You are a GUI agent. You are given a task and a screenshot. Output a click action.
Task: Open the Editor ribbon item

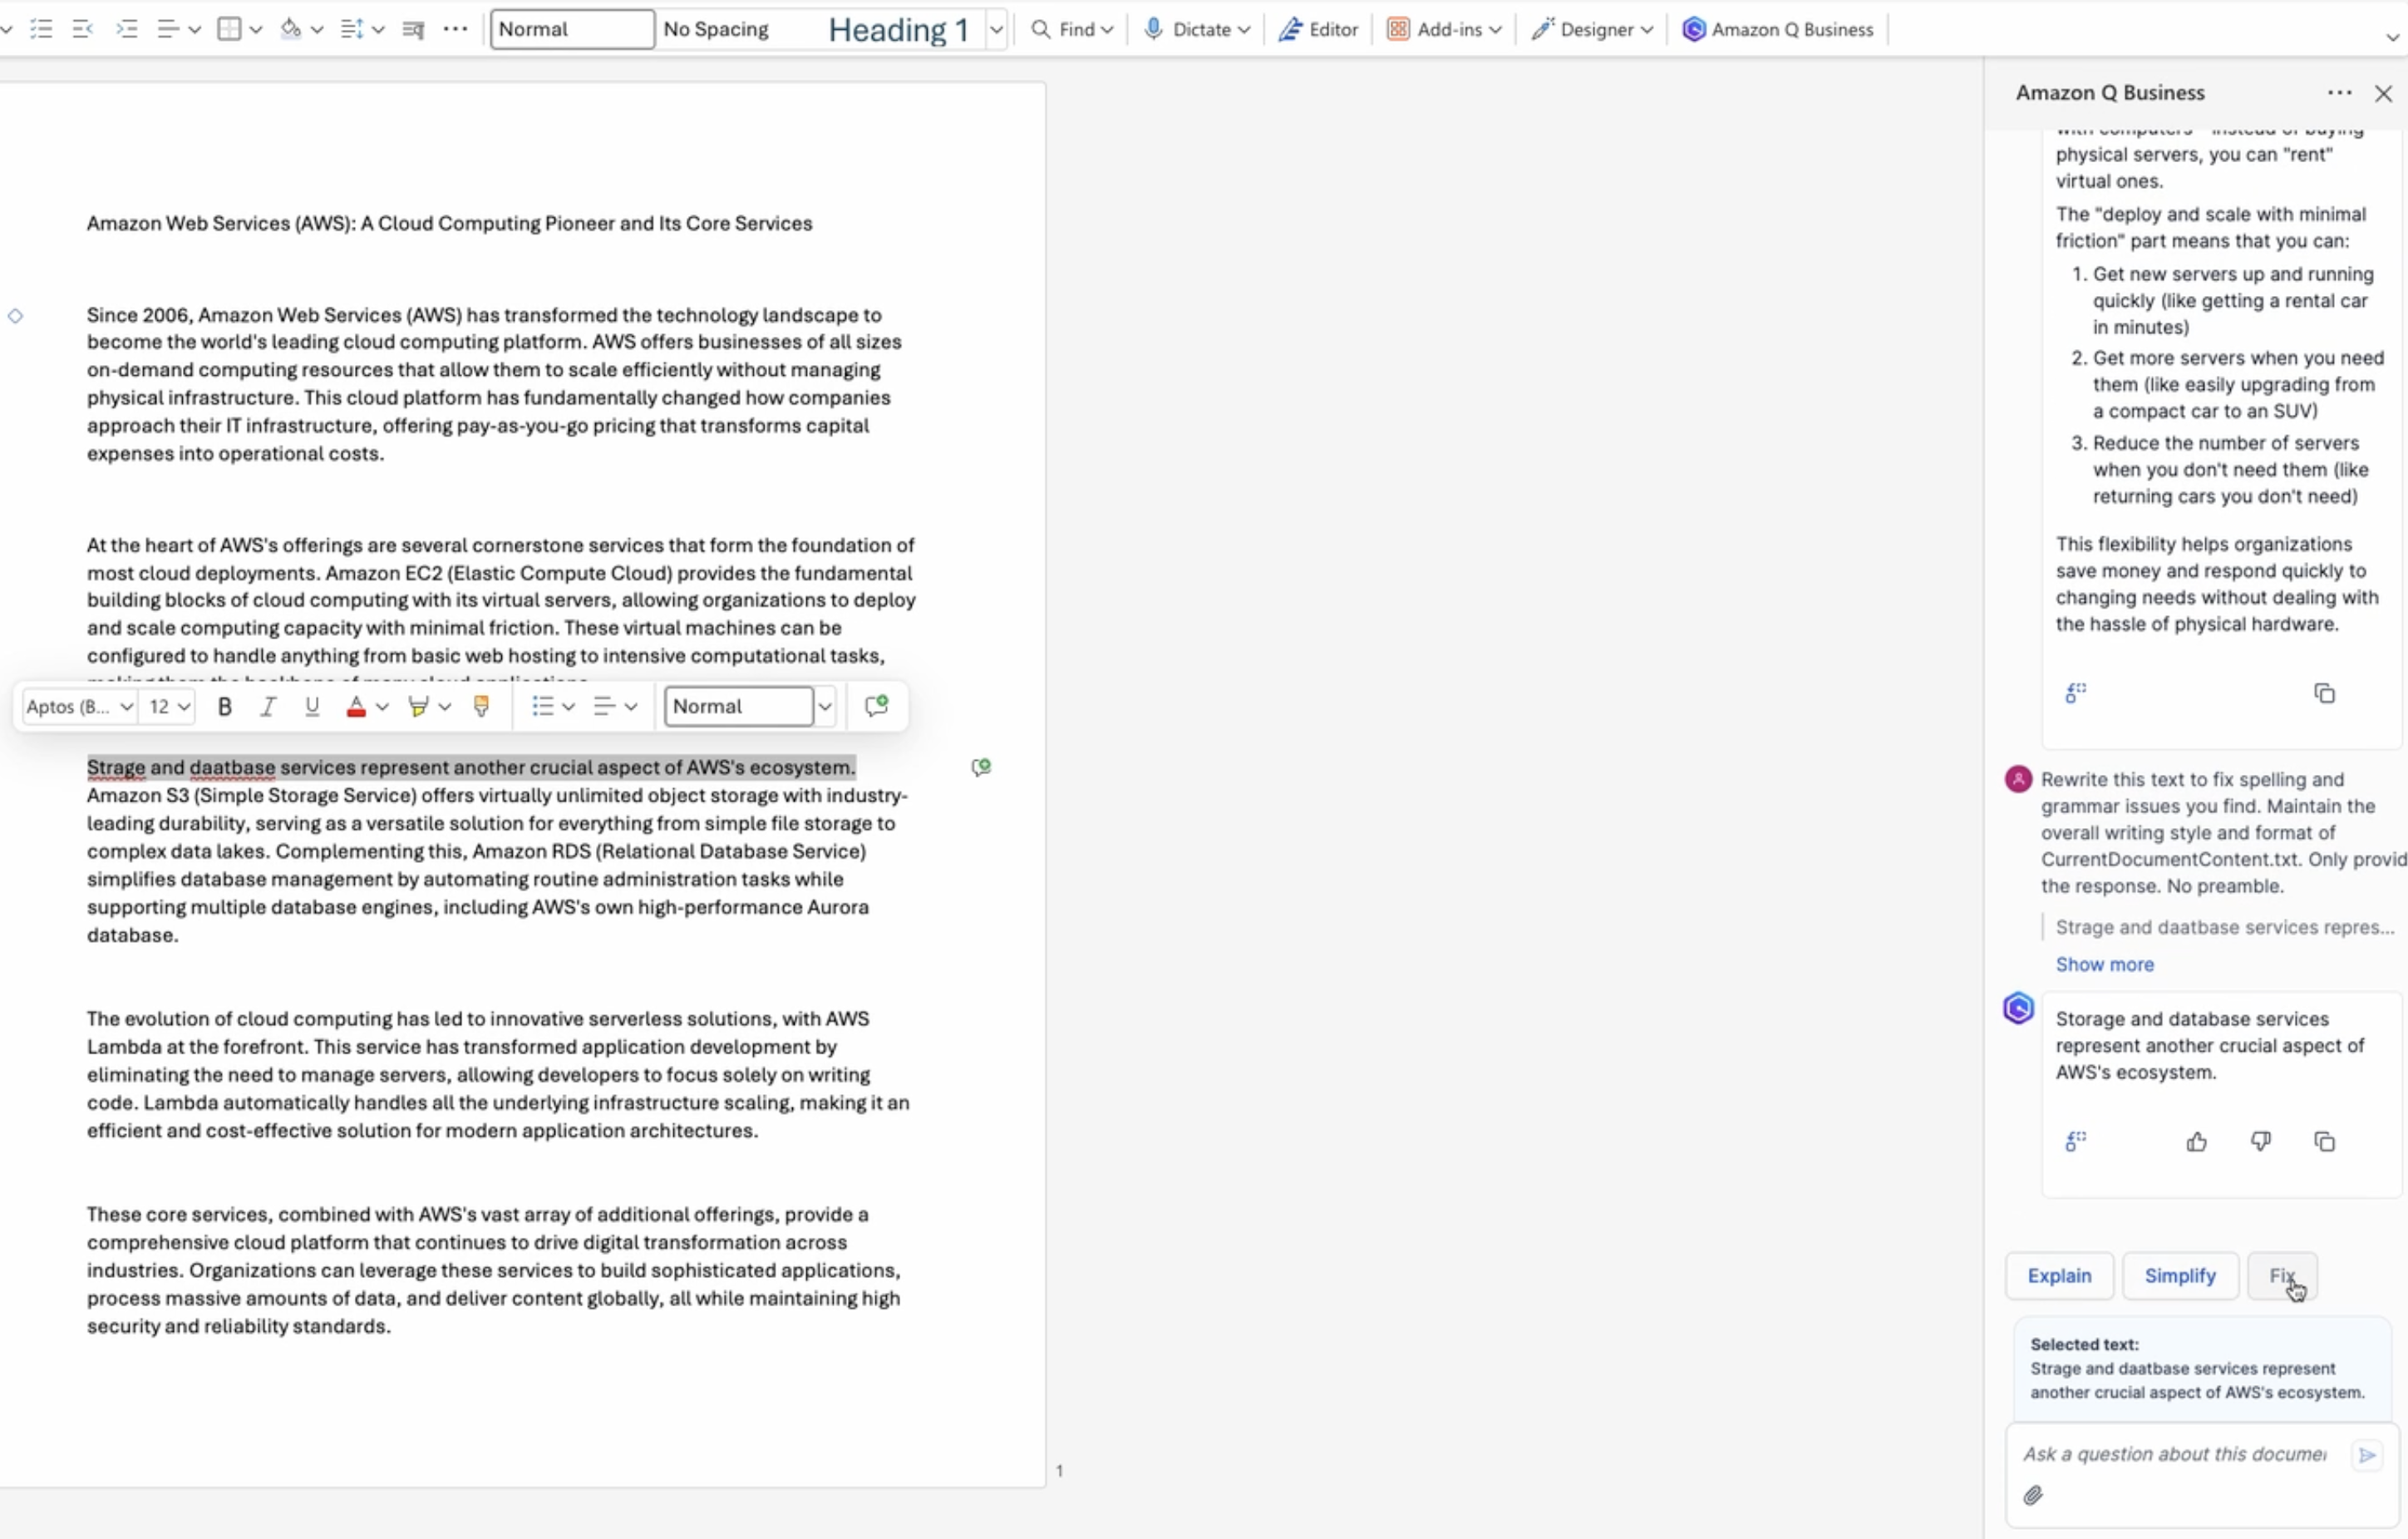[1318, 29]
